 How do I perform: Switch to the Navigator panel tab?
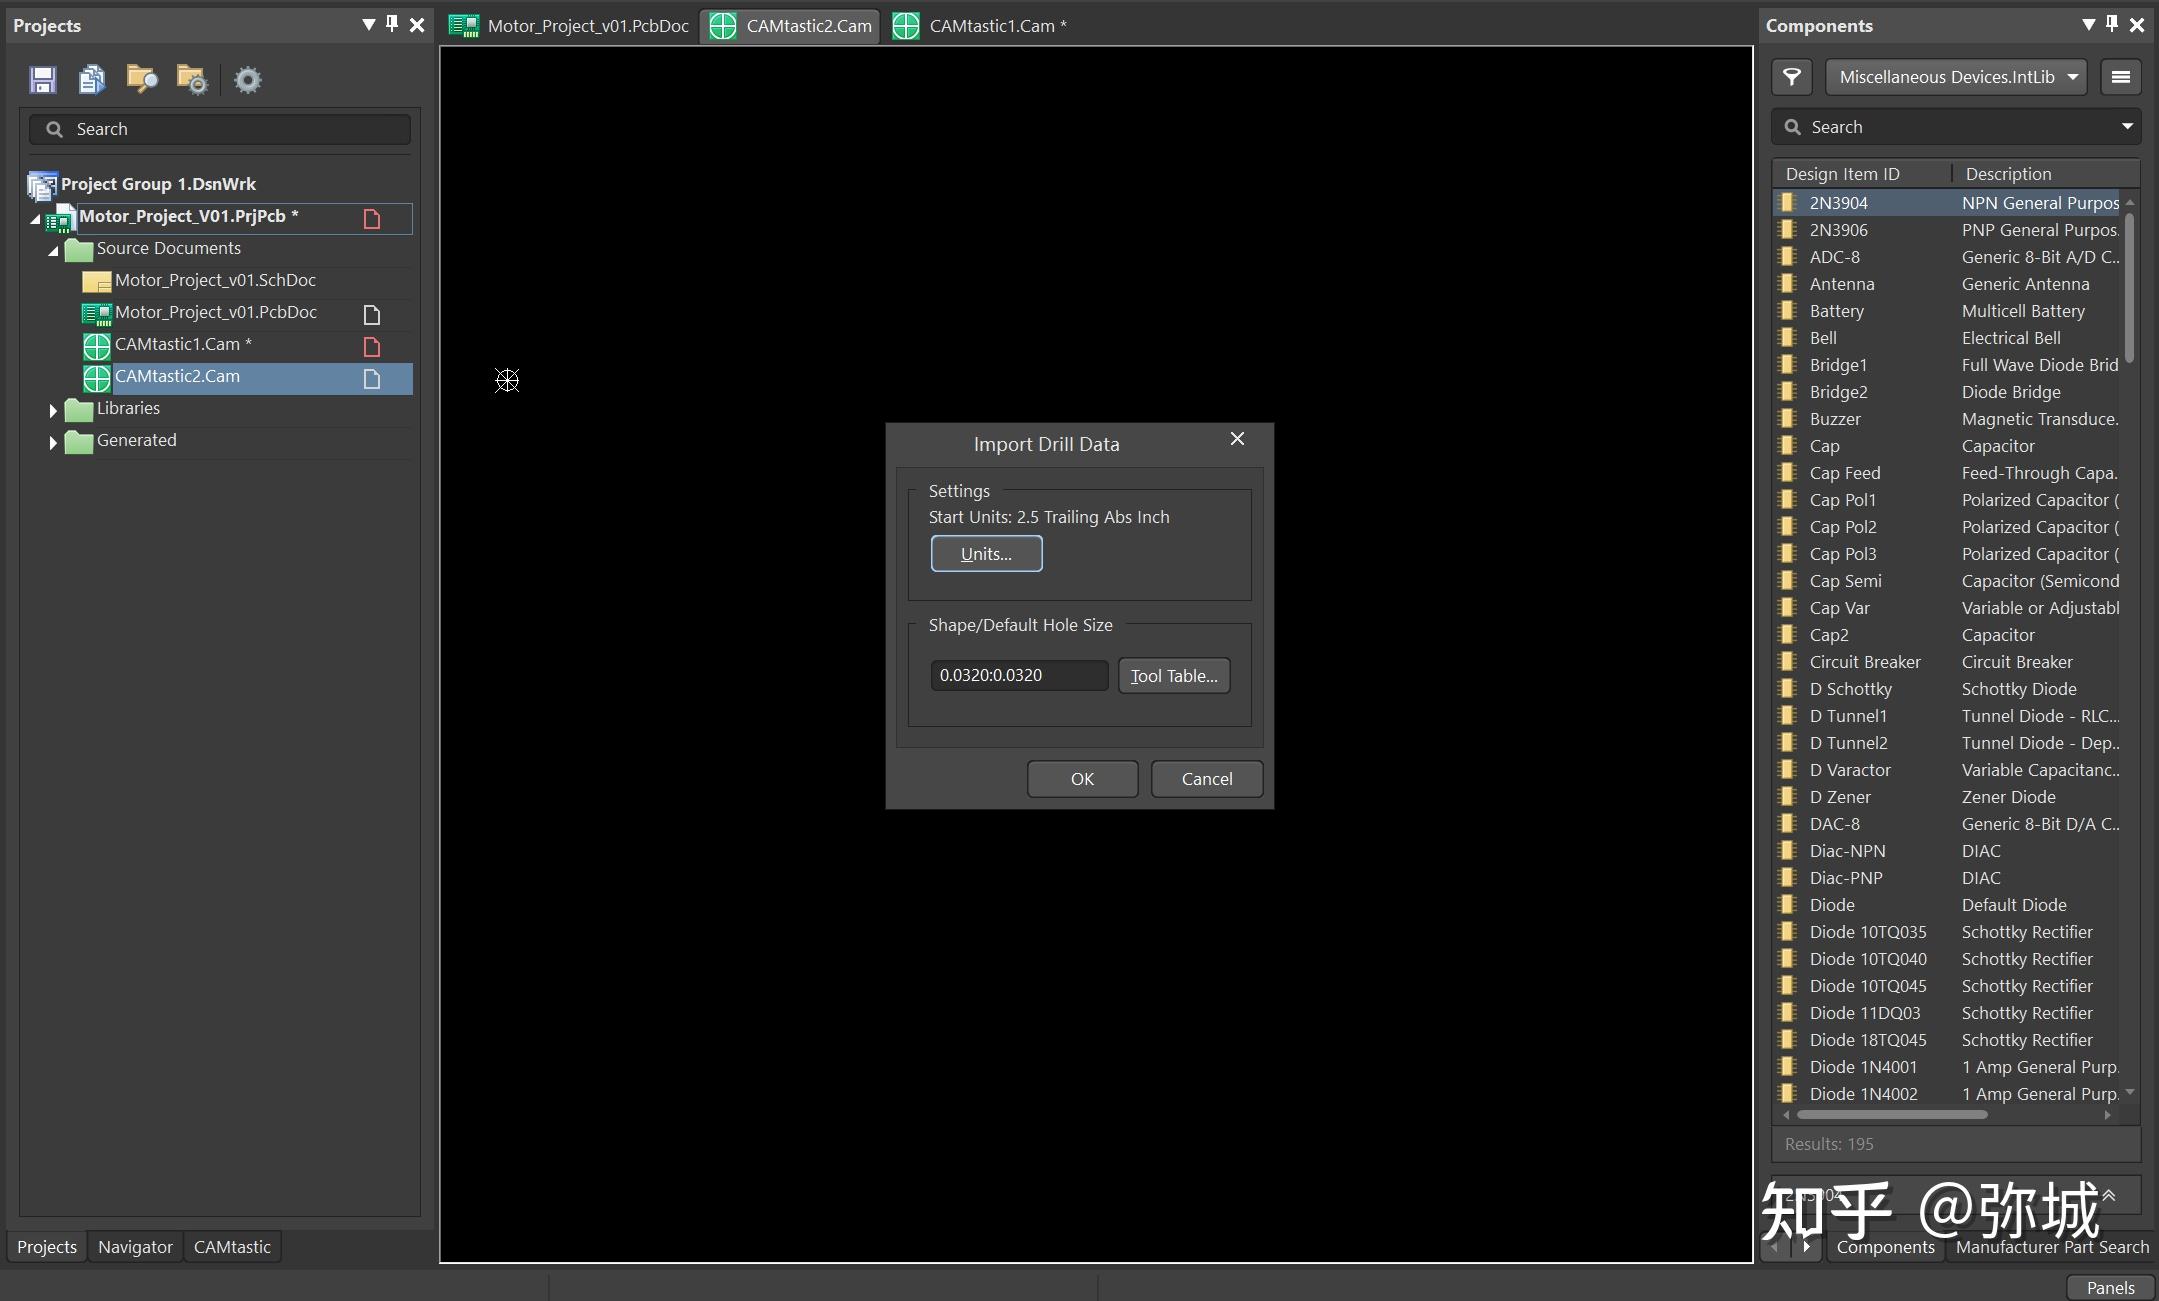point(135,1247)
